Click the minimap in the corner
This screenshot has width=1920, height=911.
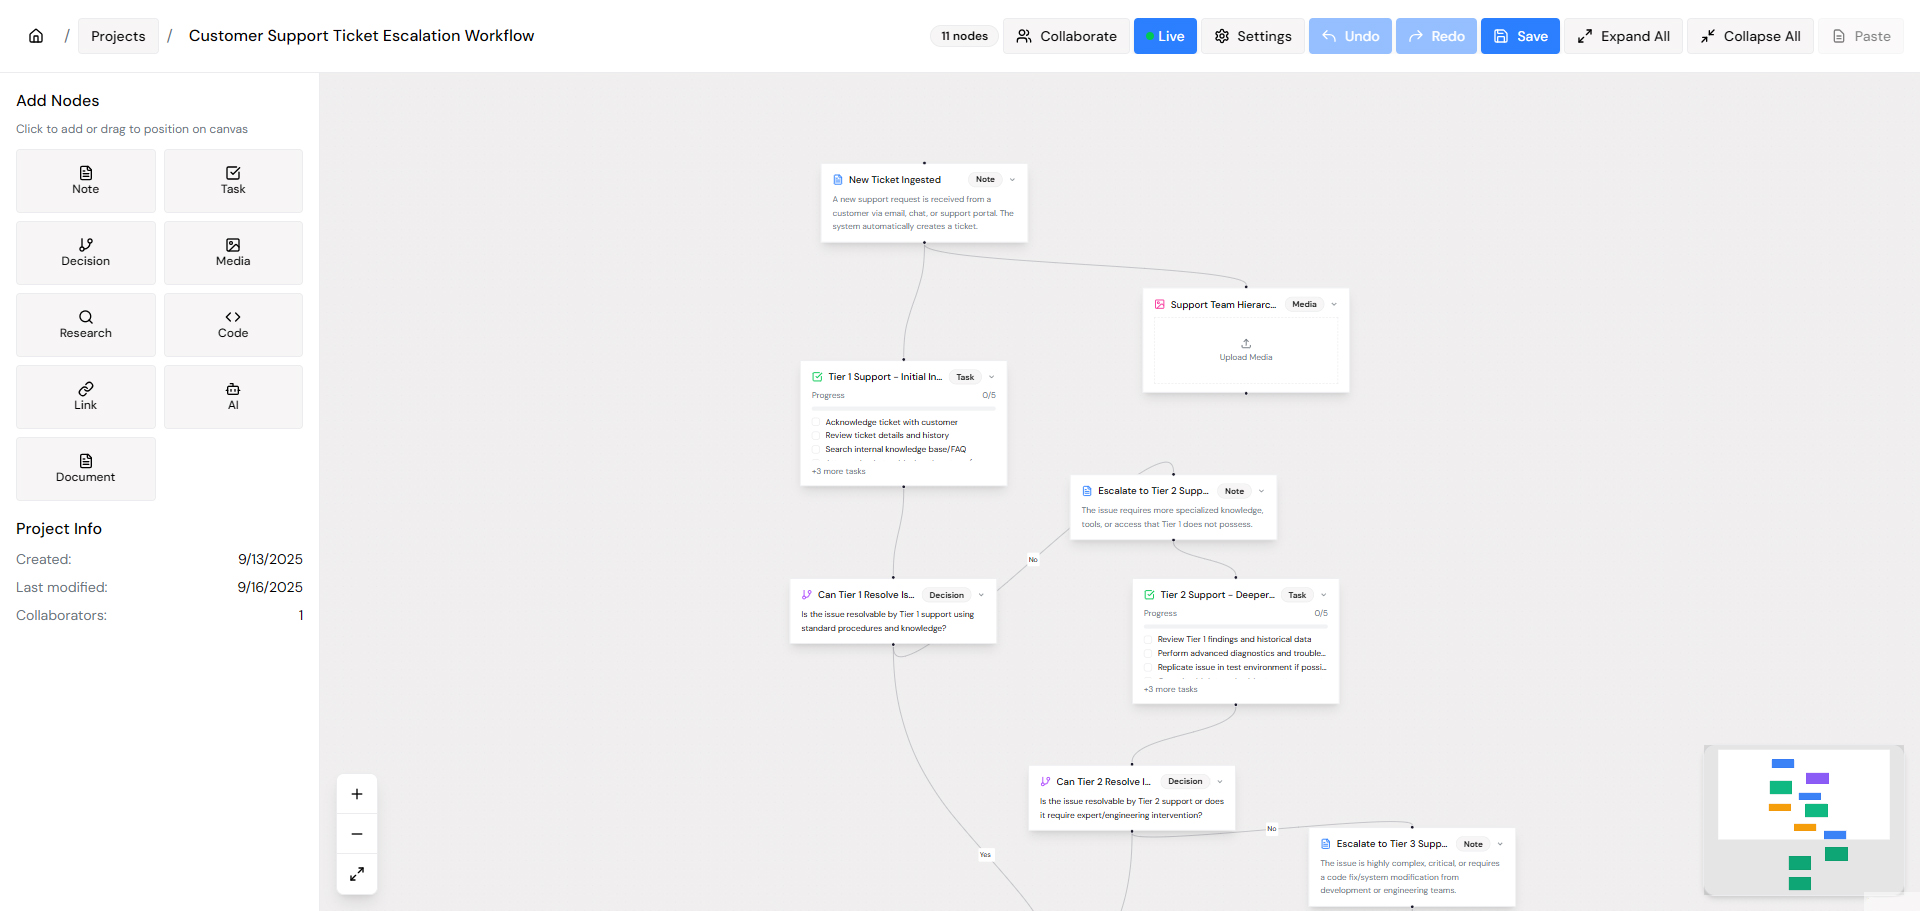tap(1803, 820)
